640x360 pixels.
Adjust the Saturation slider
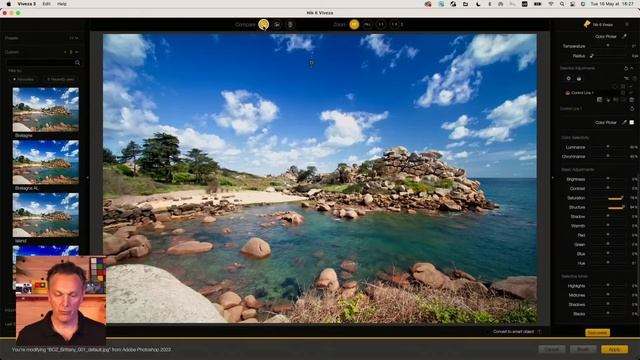(x=608, y=198)
